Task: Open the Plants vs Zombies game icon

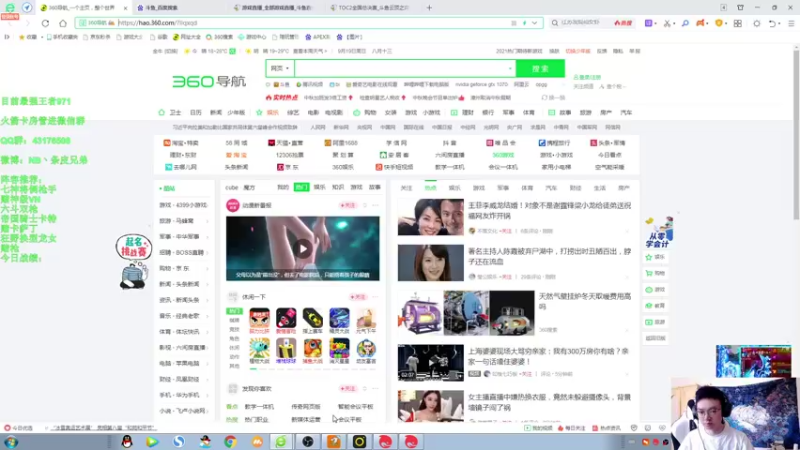Action: pos(259,348)
